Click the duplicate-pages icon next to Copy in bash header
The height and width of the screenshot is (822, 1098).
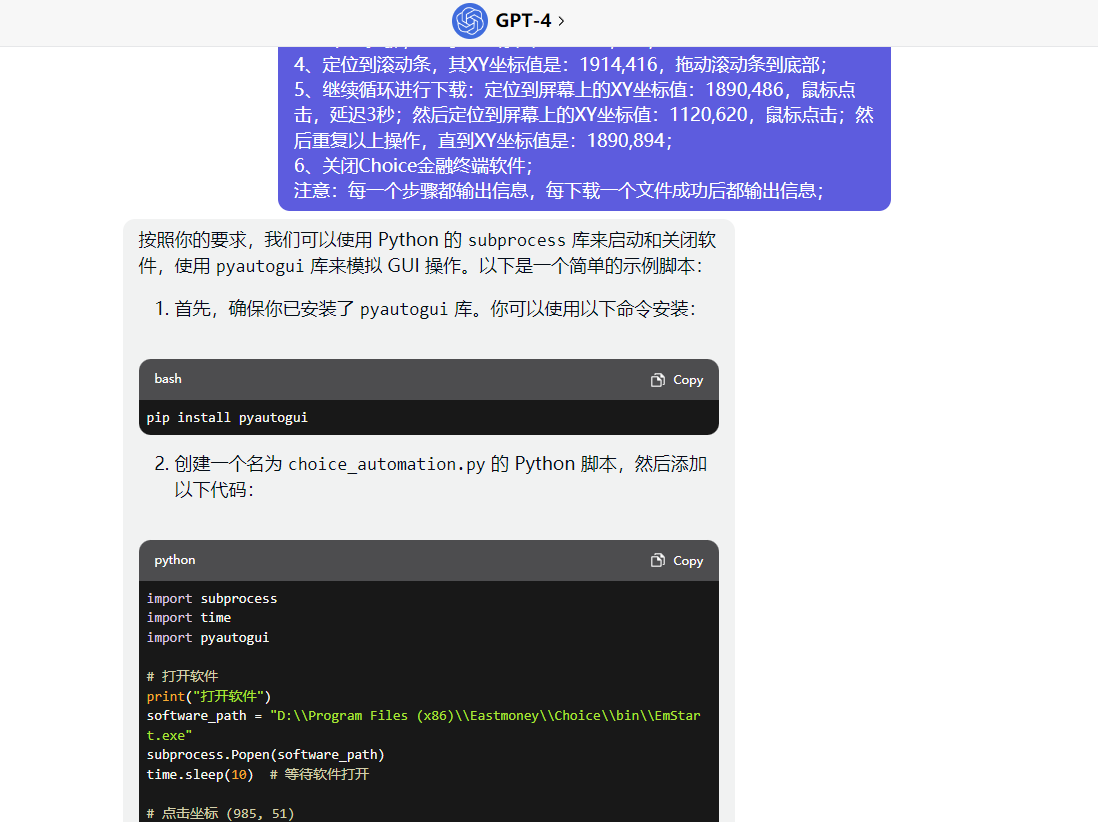(x=656, y=379)
